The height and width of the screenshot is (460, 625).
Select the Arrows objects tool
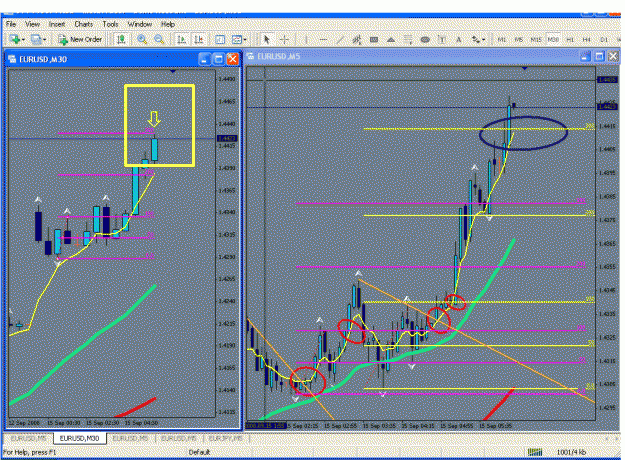pyautogui.click(x=476, y=39)
